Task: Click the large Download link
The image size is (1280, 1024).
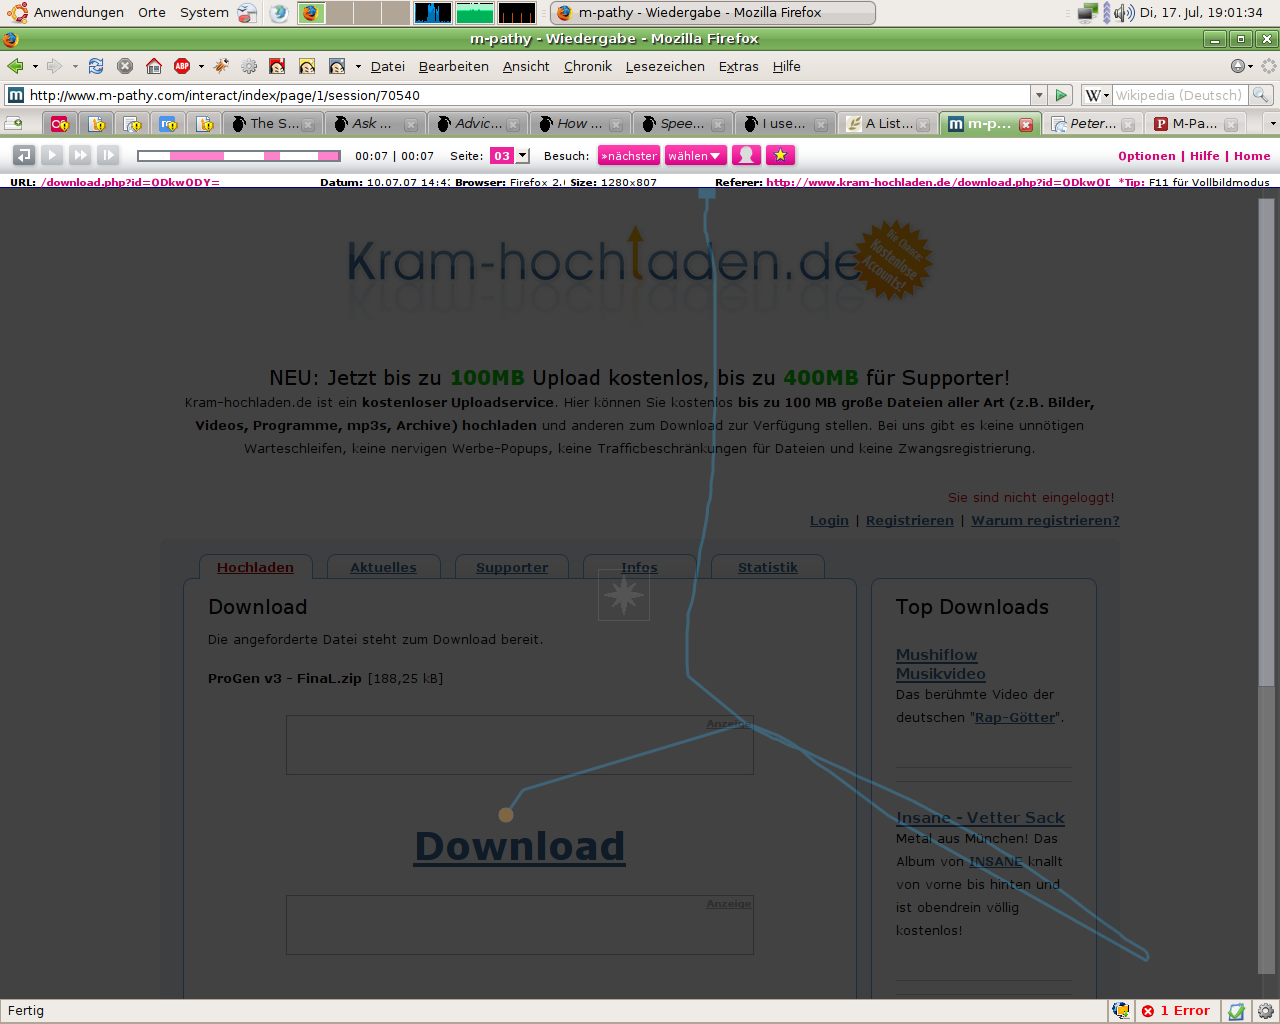Action: [520, 846]
